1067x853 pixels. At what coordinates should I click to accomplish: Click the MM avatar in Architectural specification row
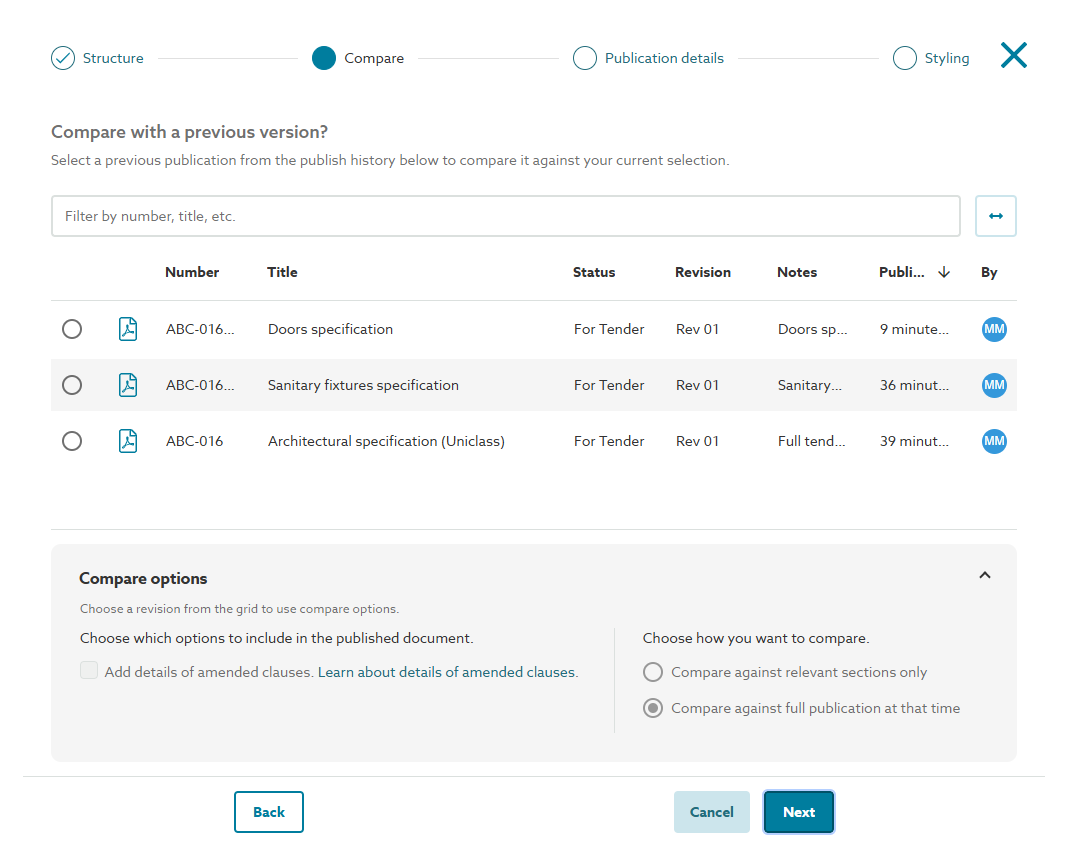(x=994, y=441)
